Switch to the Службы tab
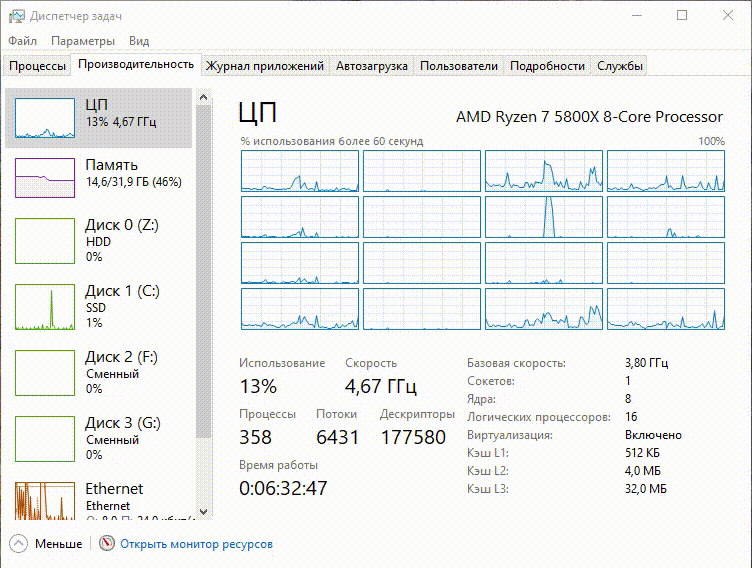752x568 pixels. [620, 66]
